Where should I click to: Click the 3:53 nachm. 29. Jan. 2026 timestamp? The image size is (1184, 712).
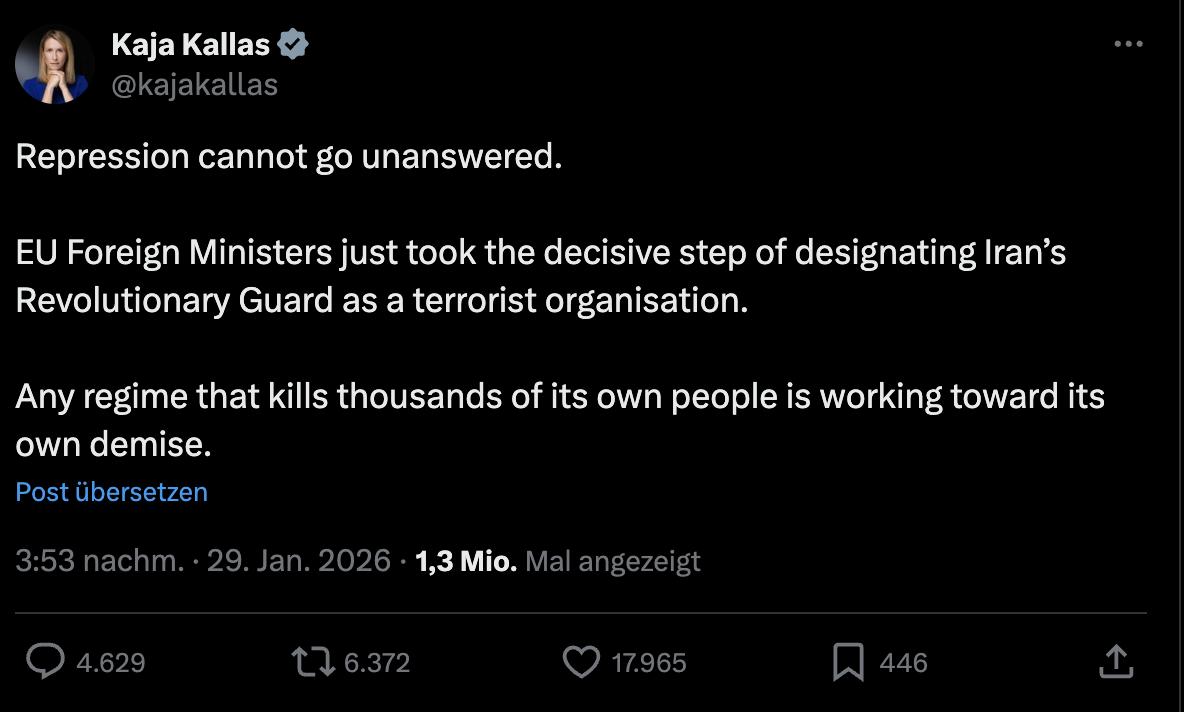[203, 561]
